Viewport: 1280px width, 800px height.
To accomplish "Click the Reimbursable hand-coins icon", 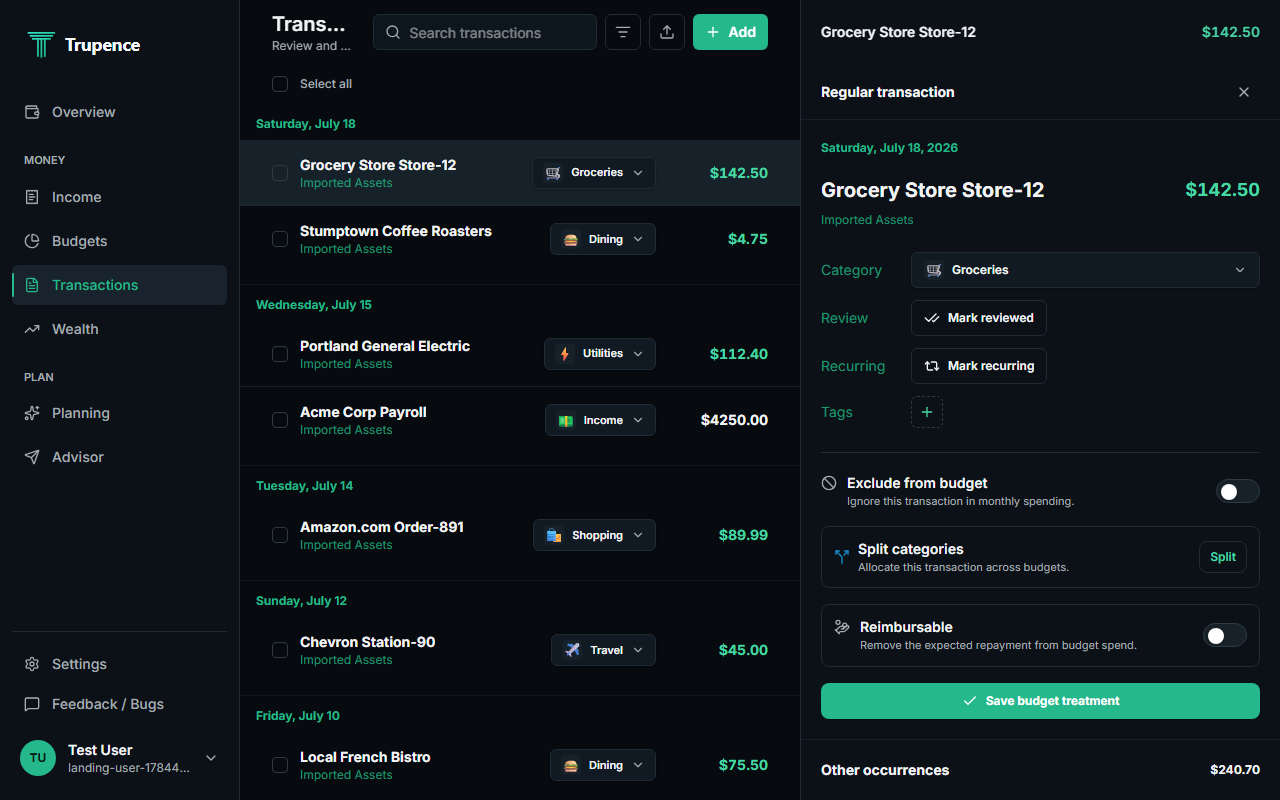I will click(x=842, y=627).
